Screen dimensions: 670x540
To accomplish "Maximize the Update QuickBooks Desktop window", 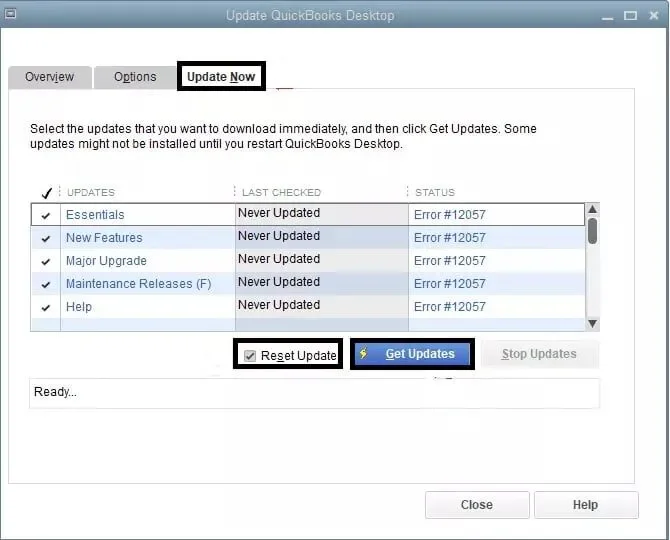I will click(x=630, y=15).
